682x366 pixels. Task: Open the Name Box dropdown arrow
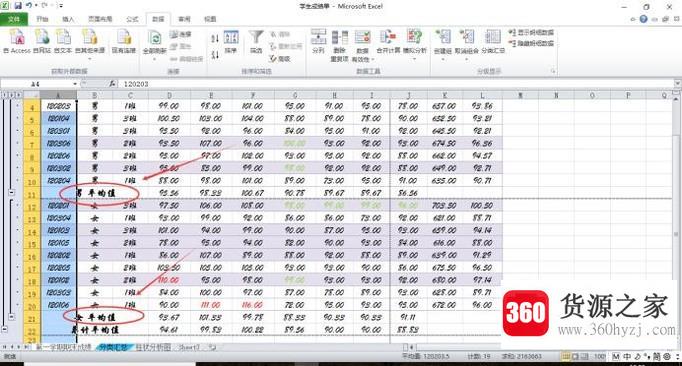[75, 84]
